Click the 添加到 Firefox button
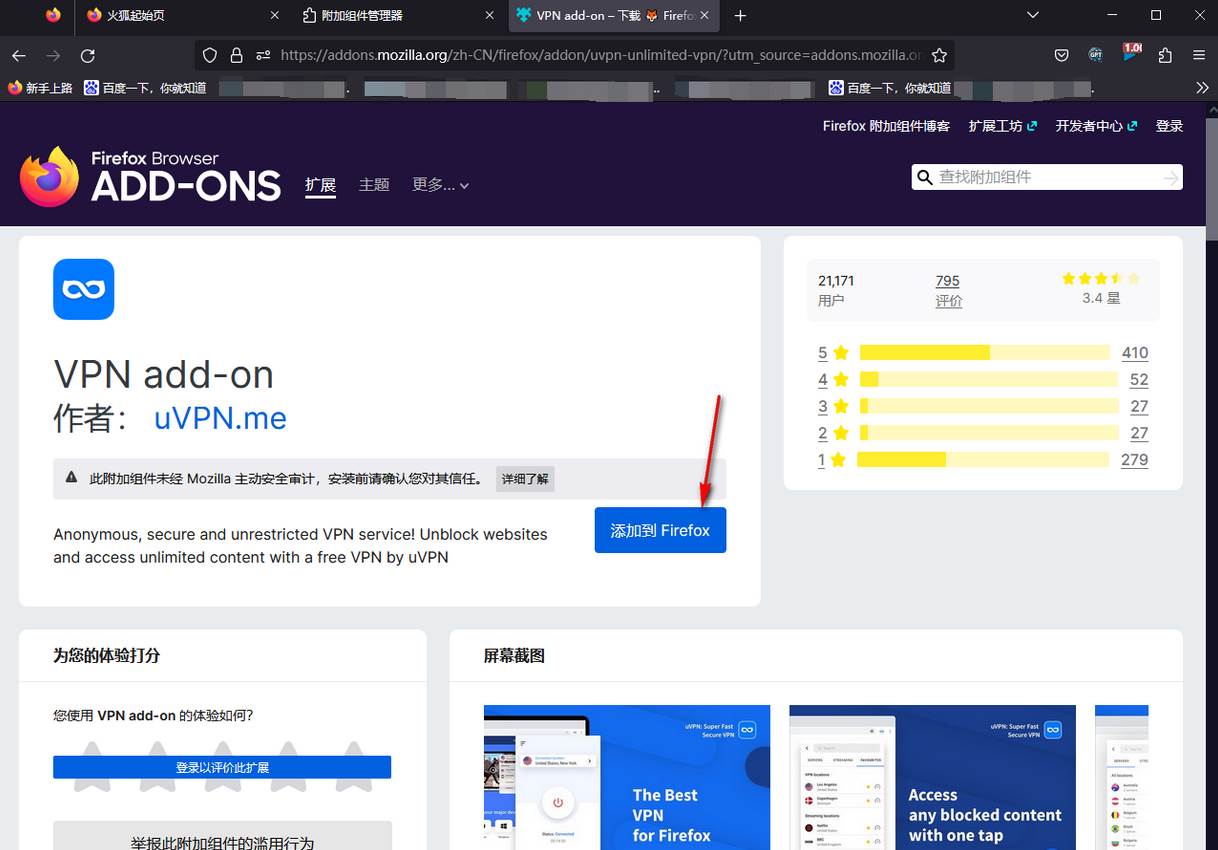The width and height of the screenshot is (1218, 850). click(x=660, y=530)
